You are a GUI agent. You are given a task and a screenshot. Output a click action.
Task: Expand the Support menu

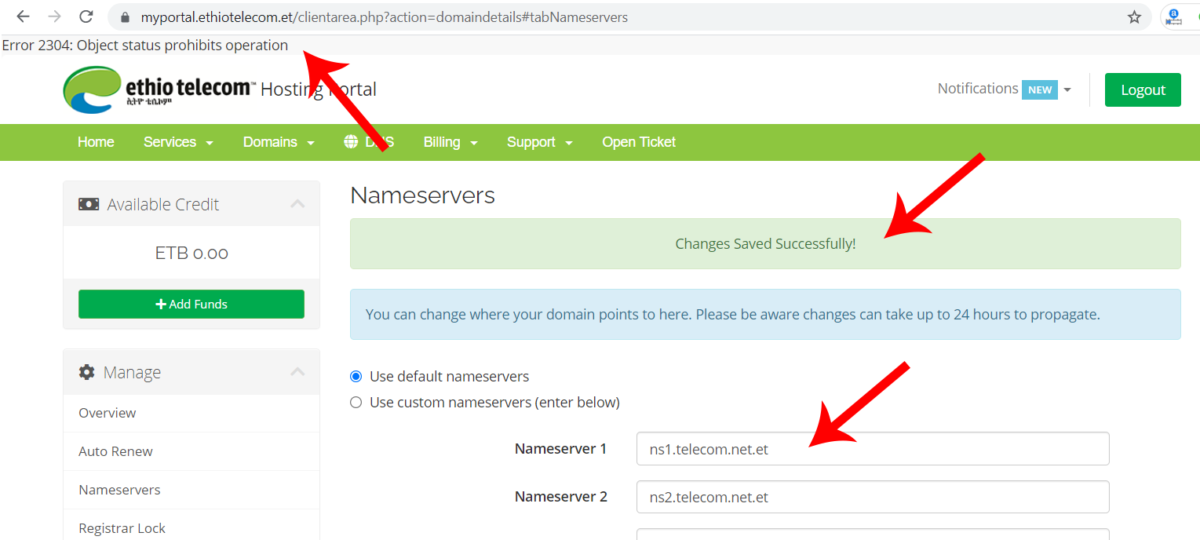pos(540,142)
